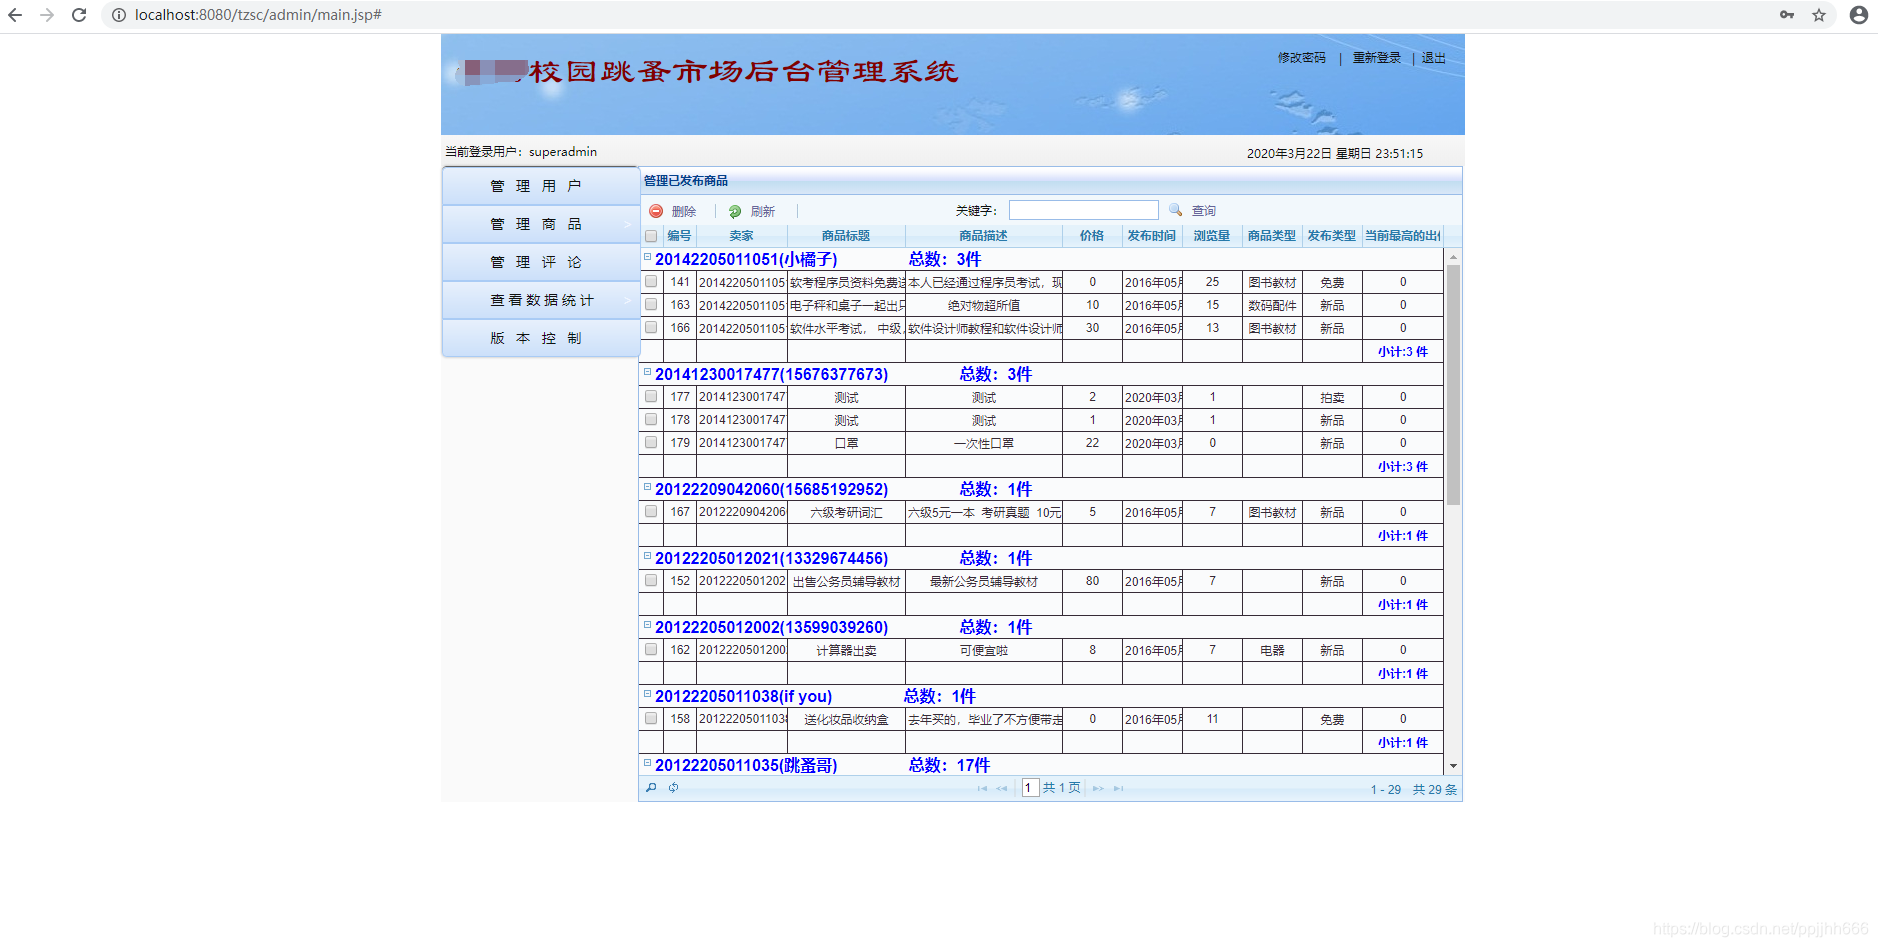This screenshot has width=1878, height=947.
Task: Collapse group 20122205012021(13329674456)
Action: click(647, 556)
